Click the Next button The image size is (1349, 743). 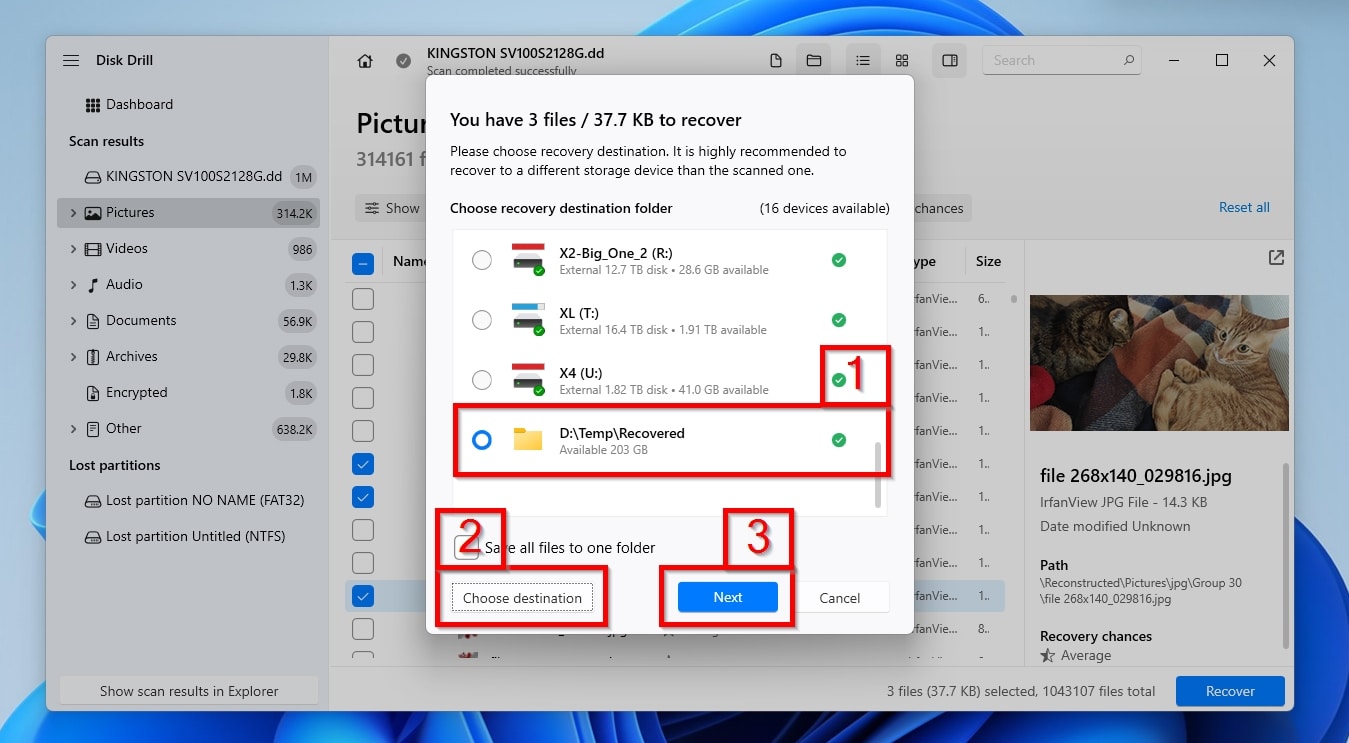(728, 597)
